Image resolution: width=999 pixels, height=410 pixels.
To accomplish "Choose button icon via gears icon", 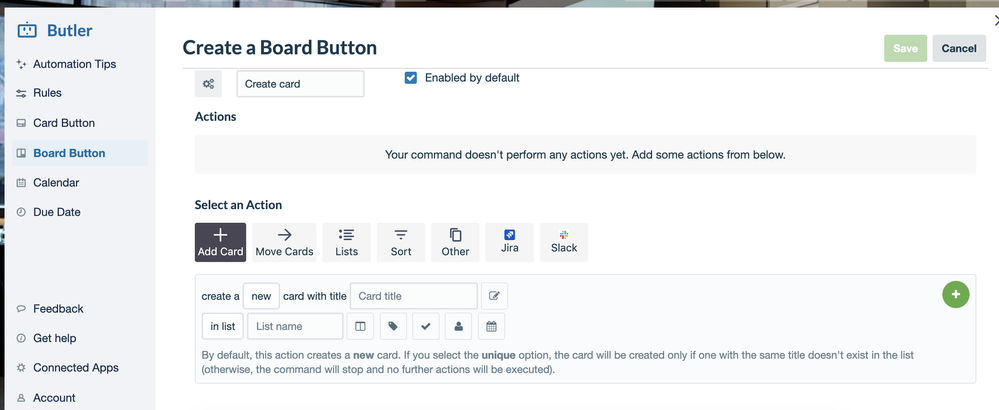I will tap(208, 84).
